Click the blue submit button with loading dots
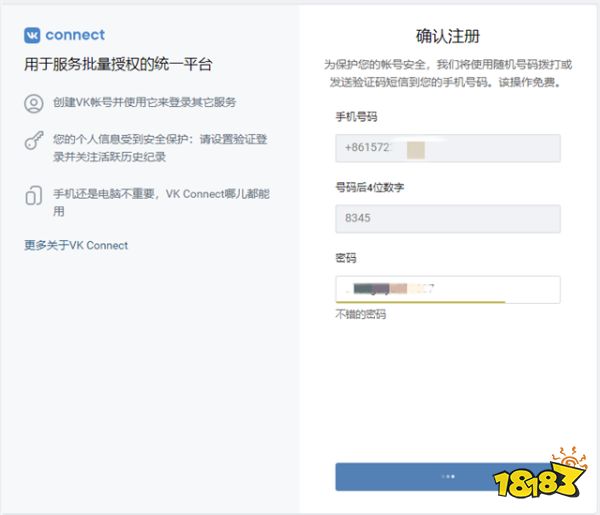The image size is (600, 515). click(x=448, y=477)
